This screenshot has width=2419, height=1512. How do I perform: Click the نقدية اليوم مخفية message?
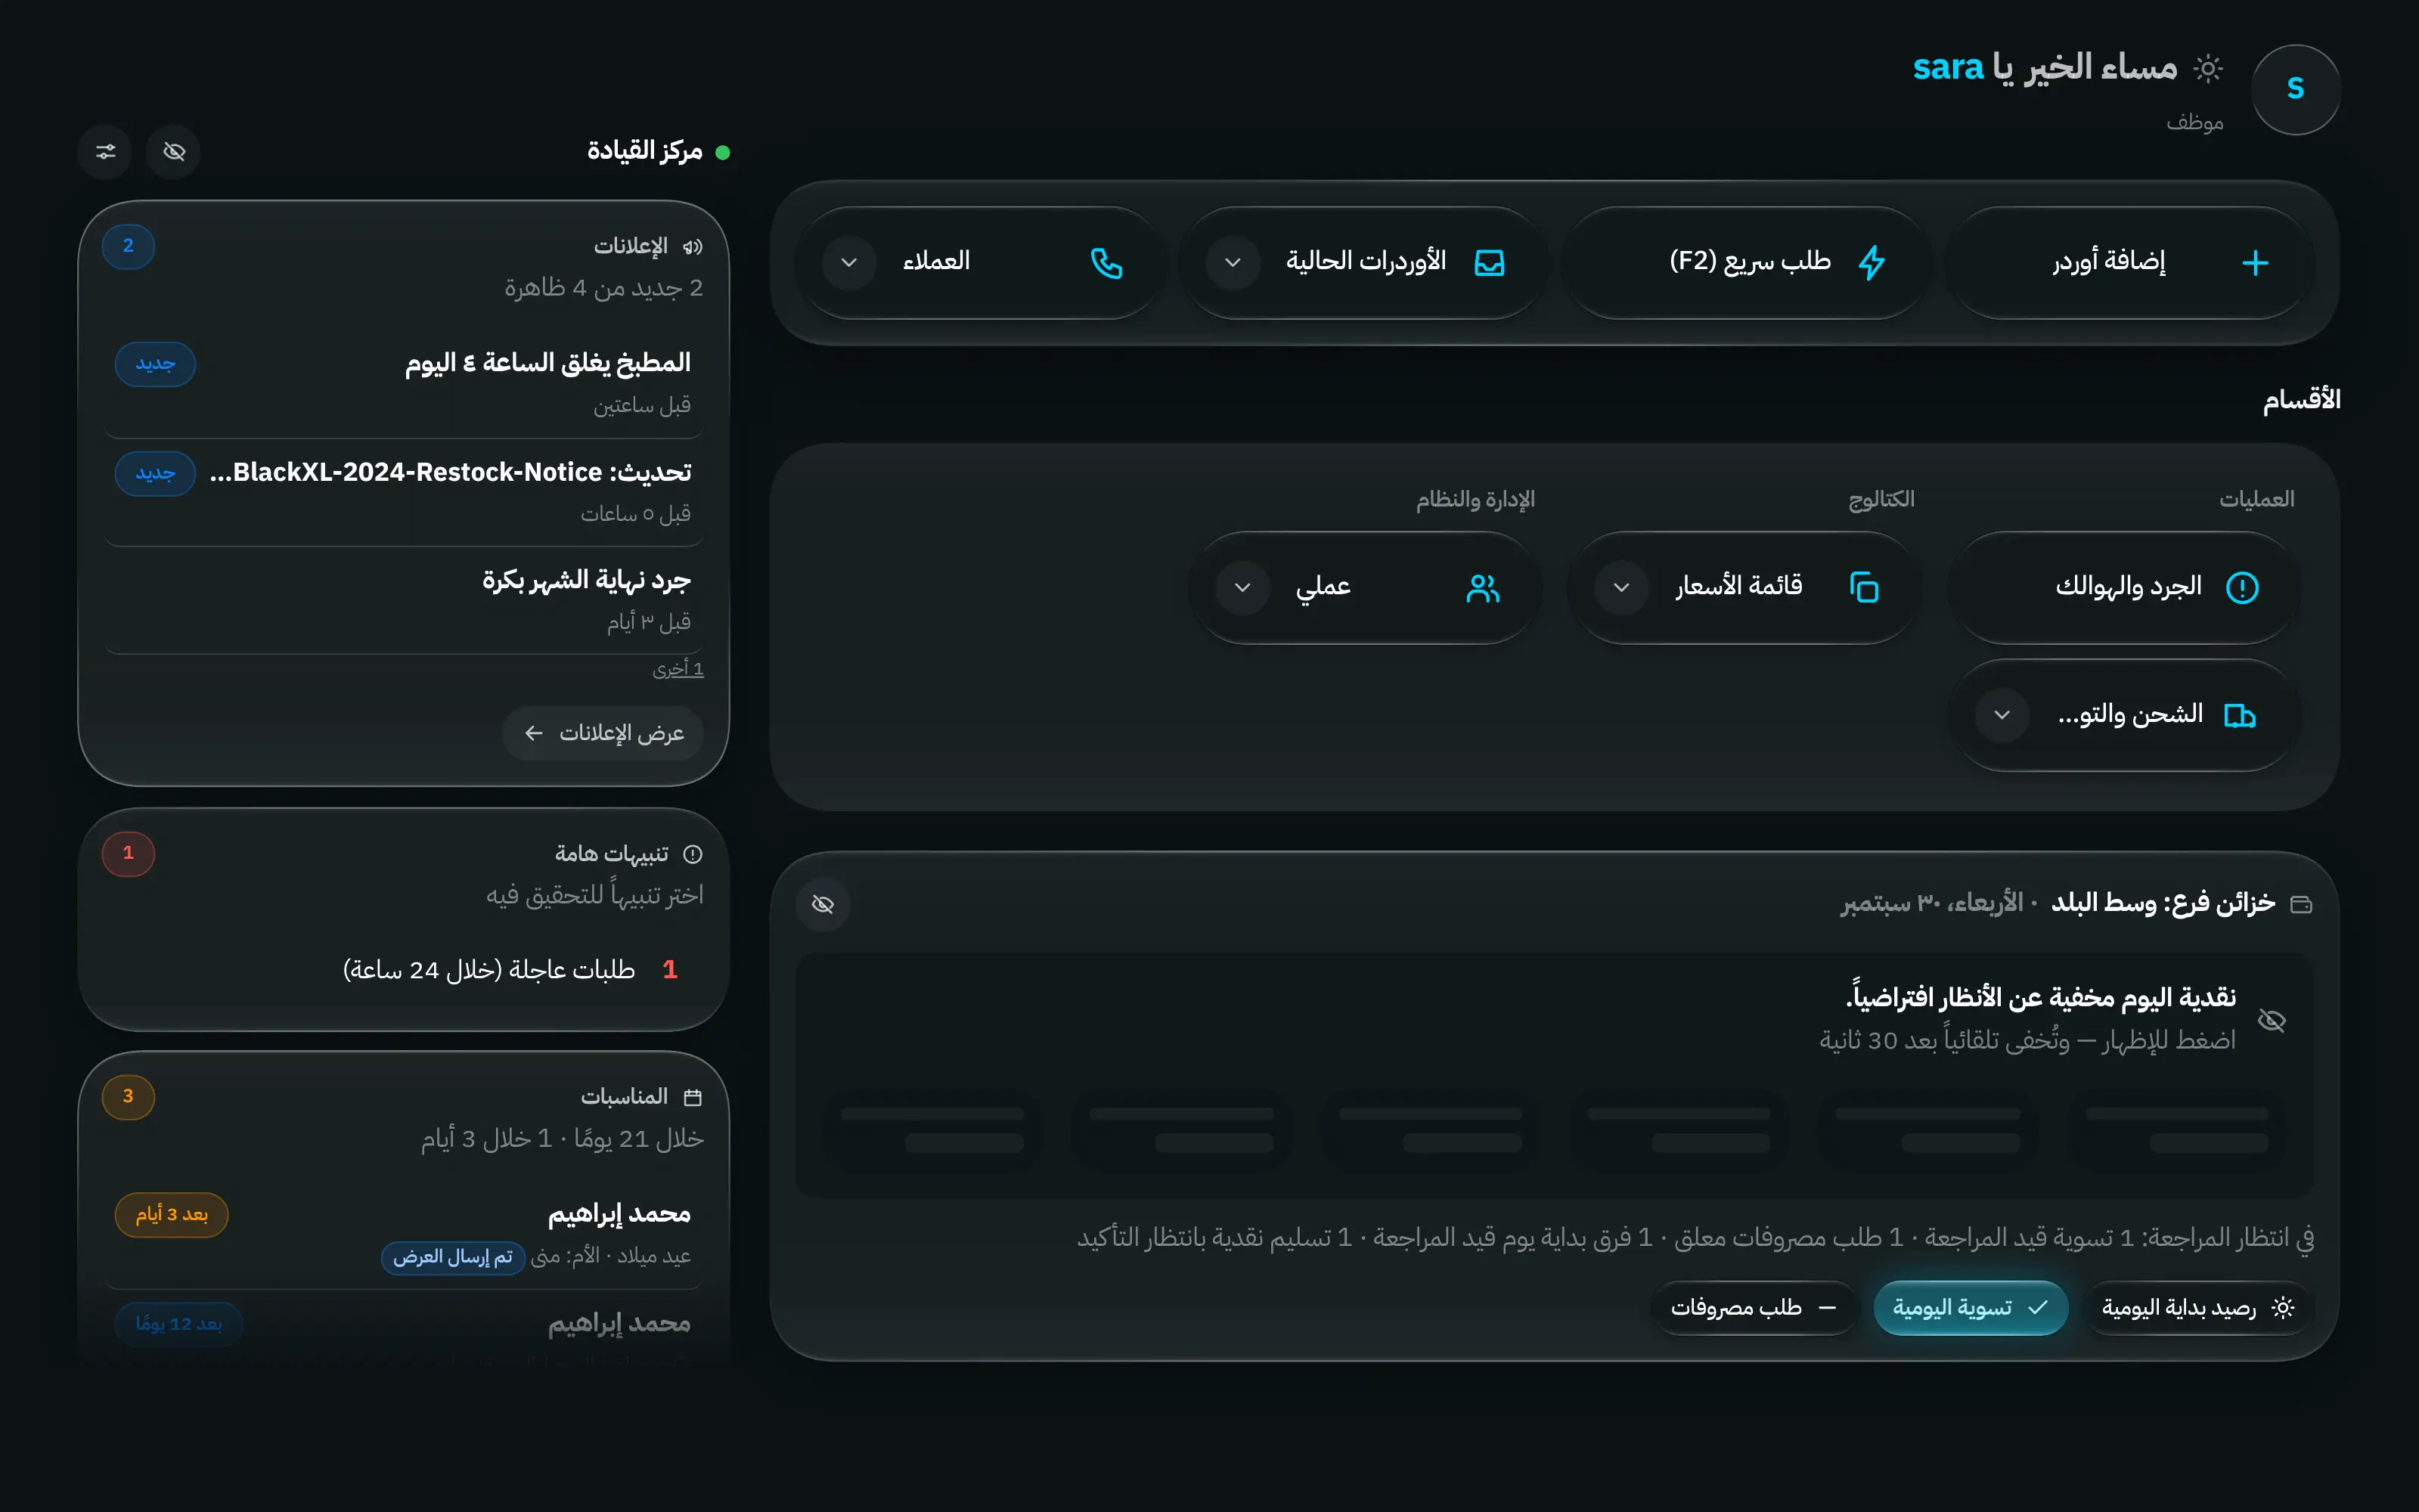pos(2040,999)
